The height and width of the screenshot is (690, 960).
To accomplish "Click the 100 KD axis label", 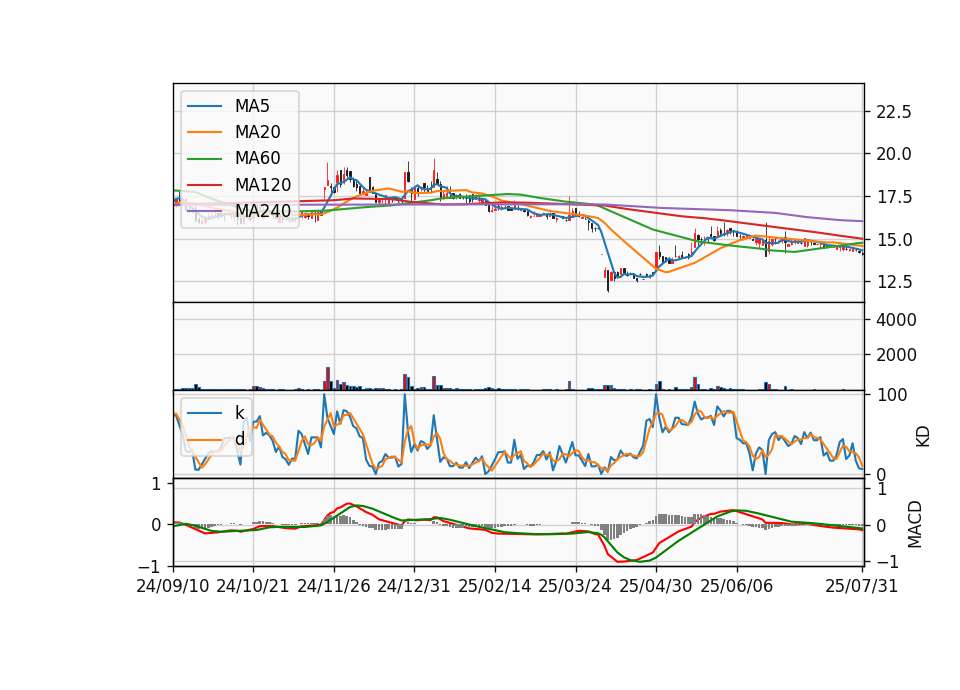I will coord(892,395).
